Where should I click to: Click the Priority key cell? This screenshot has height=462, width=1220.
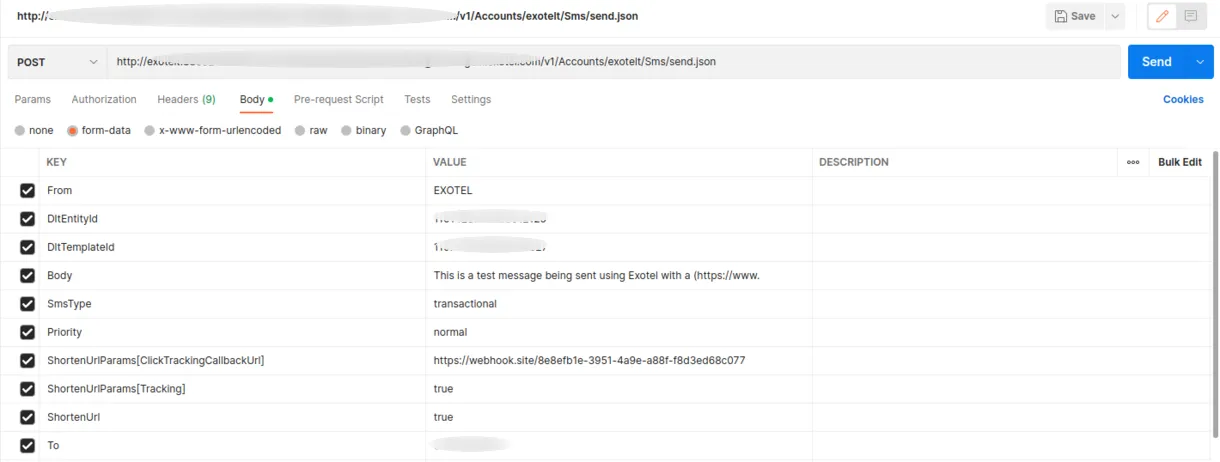[233, 332]
